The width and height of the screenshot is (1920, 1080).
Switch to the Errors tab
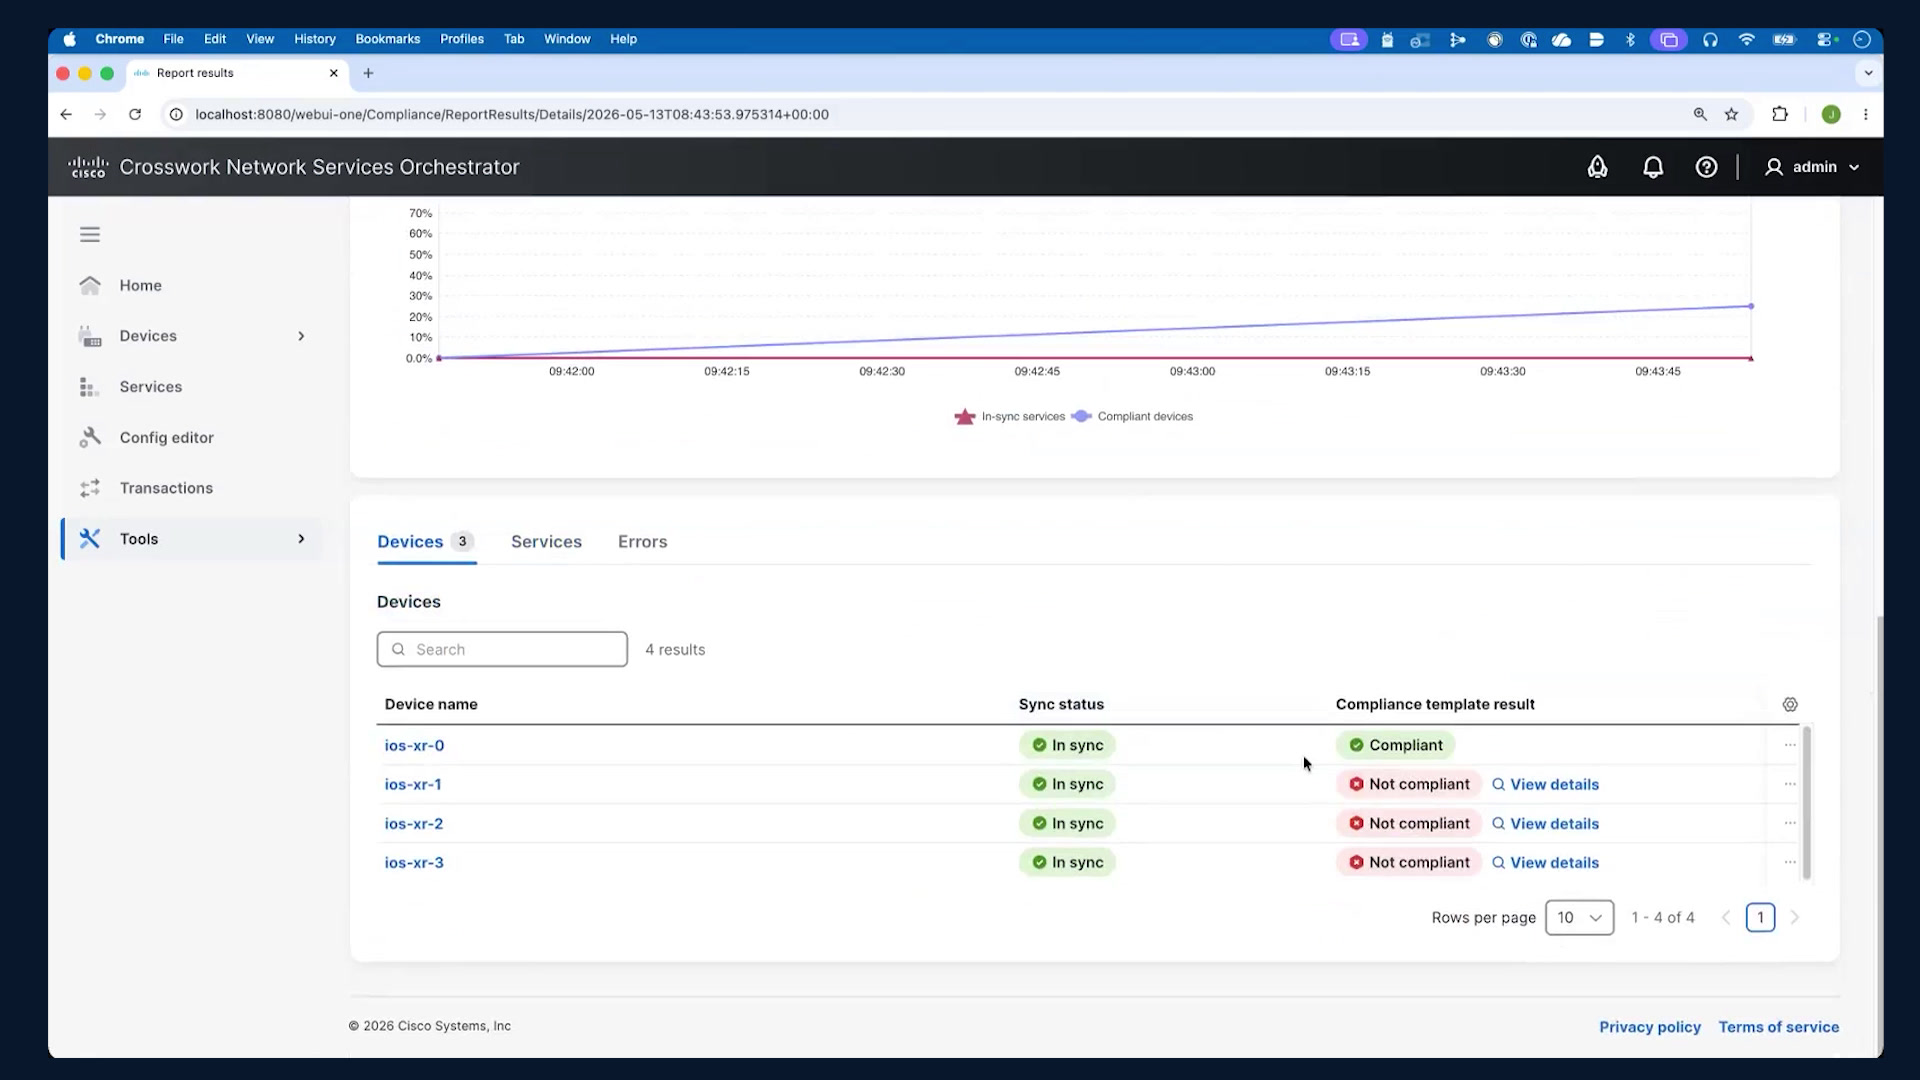point(642,542)
